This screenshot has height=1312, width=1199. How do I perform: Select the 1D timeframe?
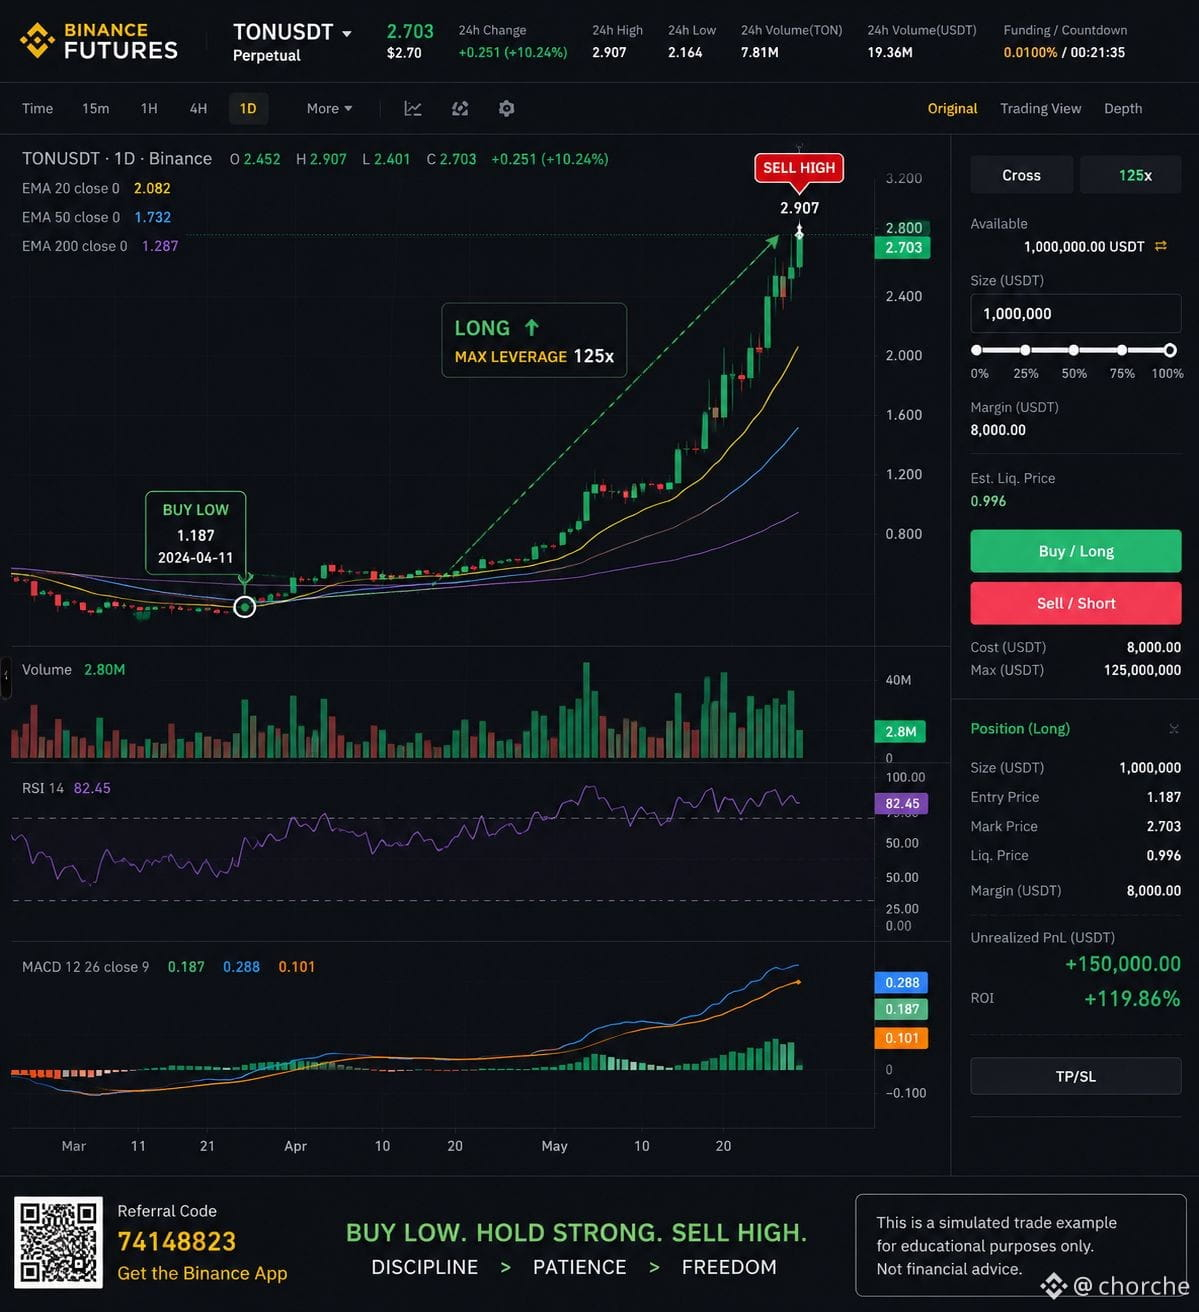(248, 108)
